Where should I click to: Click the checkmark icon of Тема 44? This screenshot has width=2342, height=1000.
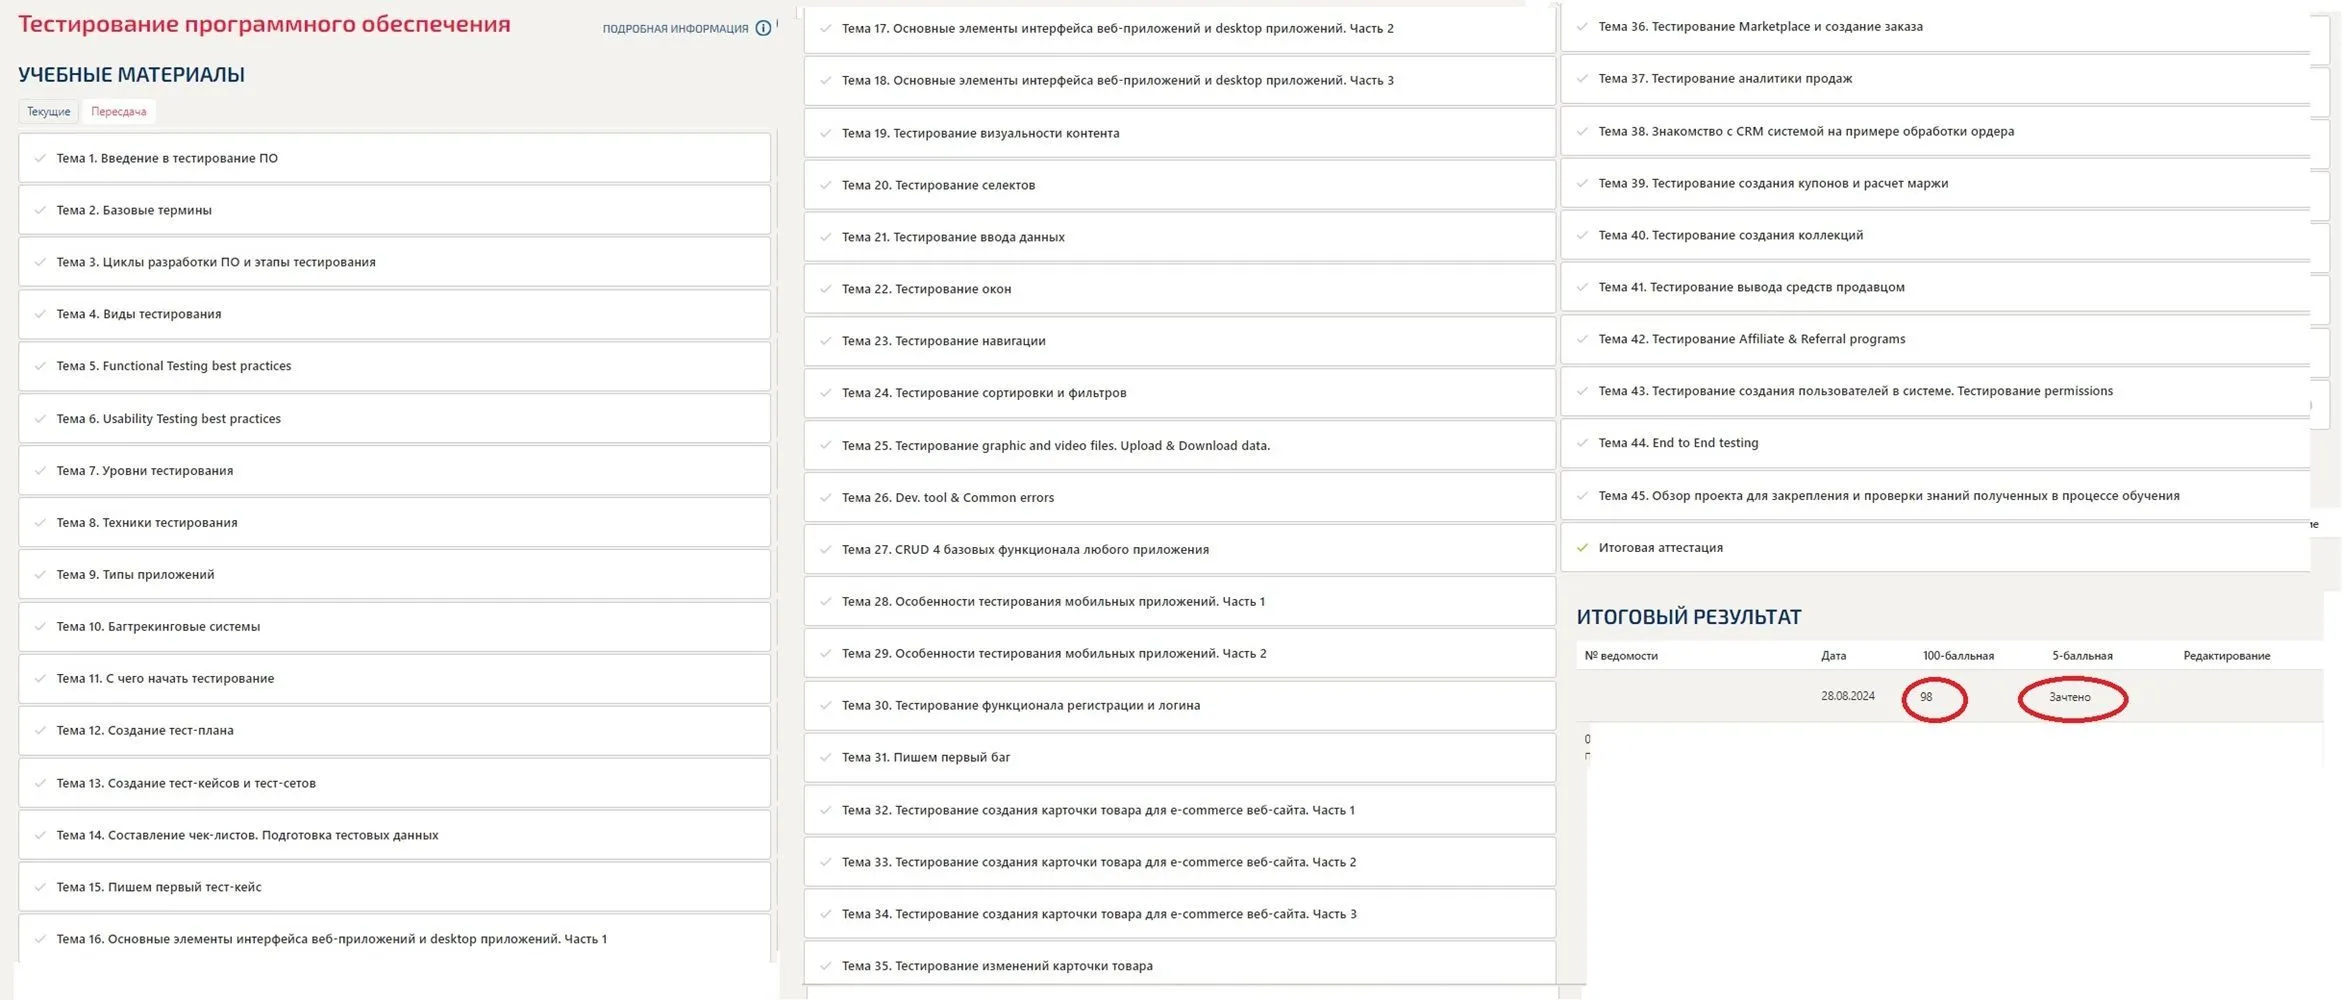coord(1582,443)
